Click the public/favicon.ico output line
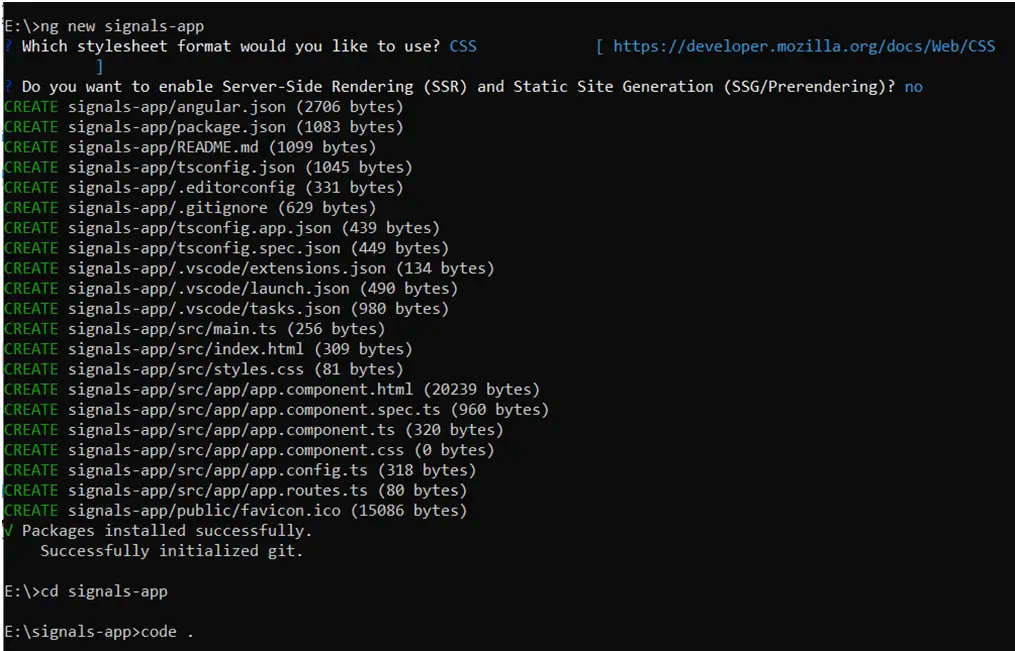 coord(267,510)
